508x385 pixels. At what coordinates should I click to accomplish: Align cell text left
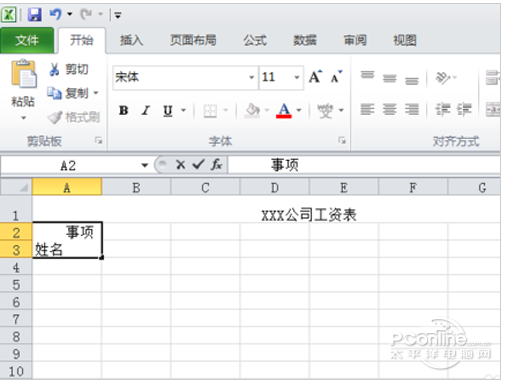click(x=367, y=109)
